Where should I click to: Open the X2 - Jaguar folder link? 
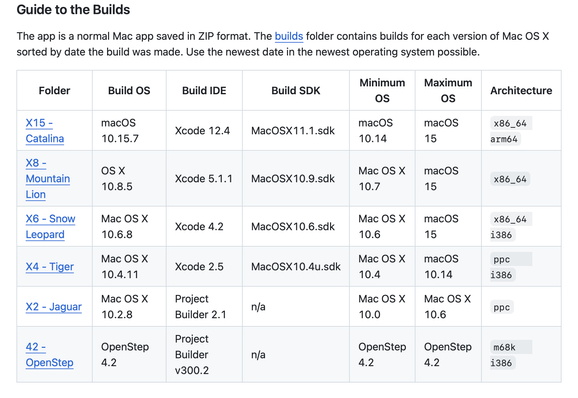pyautogui.click(x=53, y=307)
